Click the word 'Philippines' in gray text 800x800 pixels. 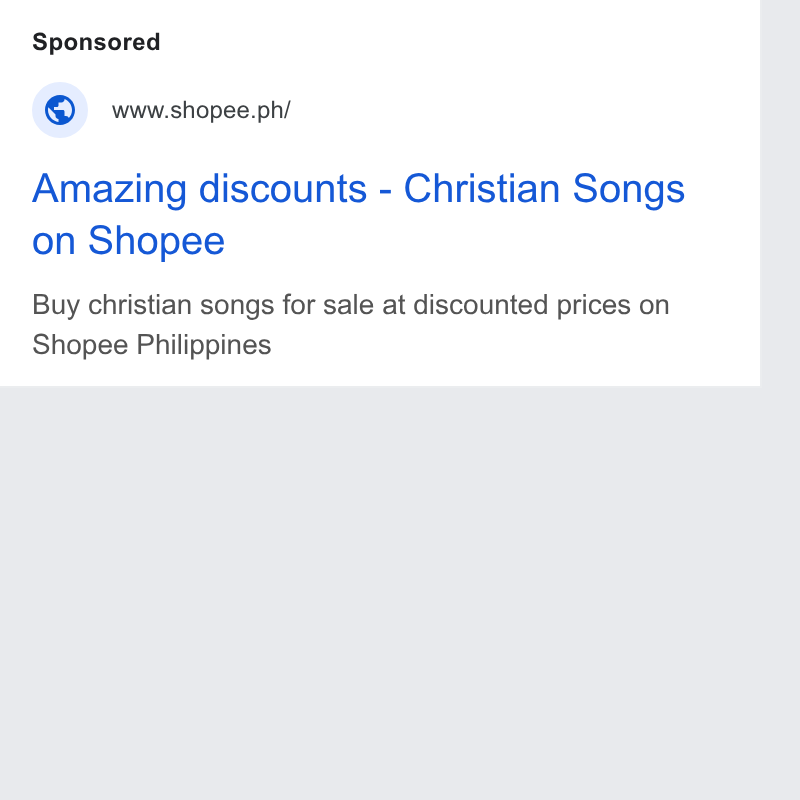pyautogui.click(x=204, y=345)
